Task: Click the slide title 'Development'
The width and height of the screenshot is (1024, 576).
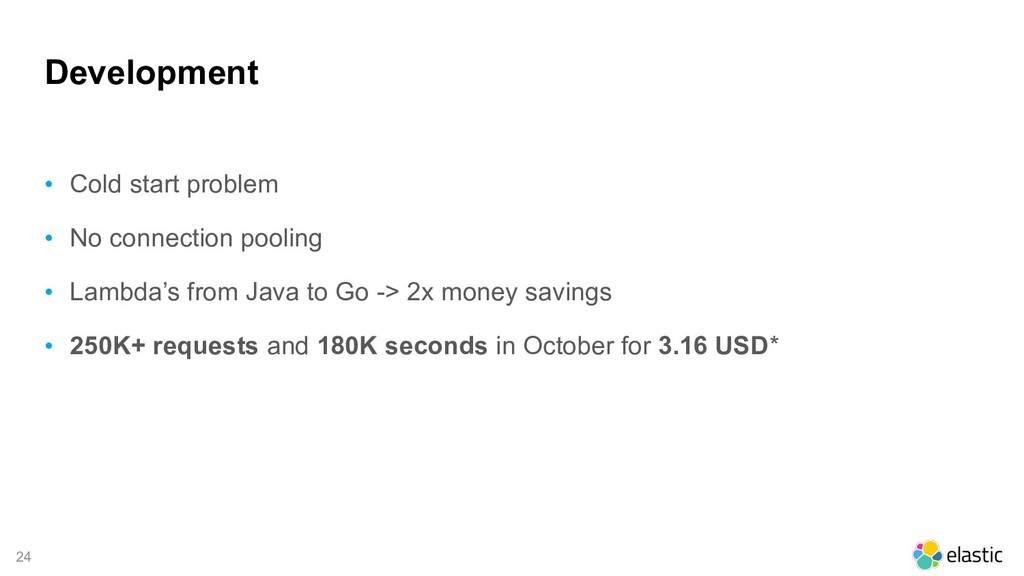Action: (x=152, y=72)
